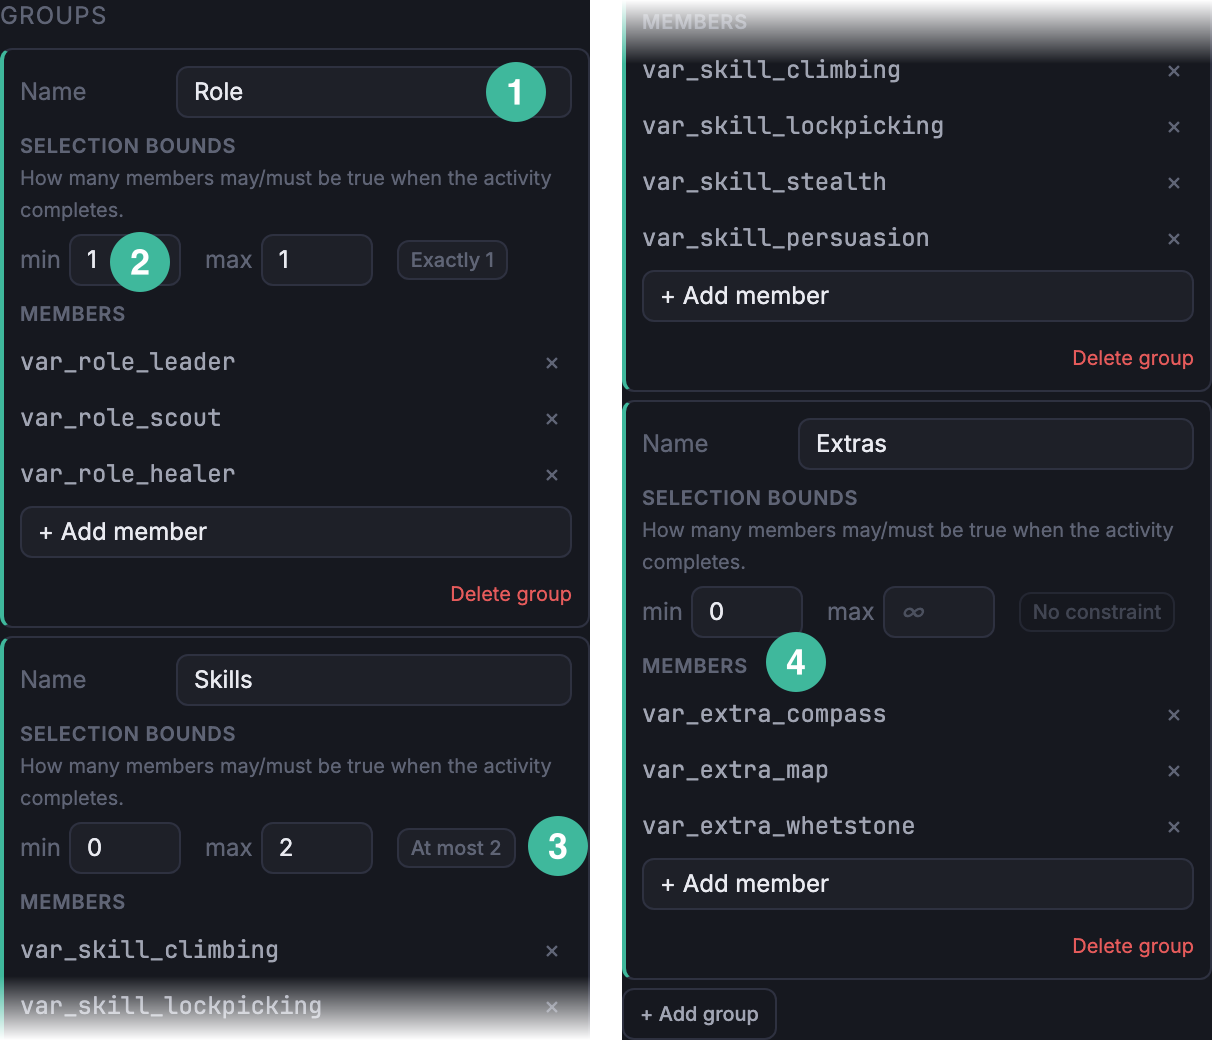Click the No constraint badge
Image resolution: width=1212 pixels, height=1040 pixels.
click(x=1097, y=612)
